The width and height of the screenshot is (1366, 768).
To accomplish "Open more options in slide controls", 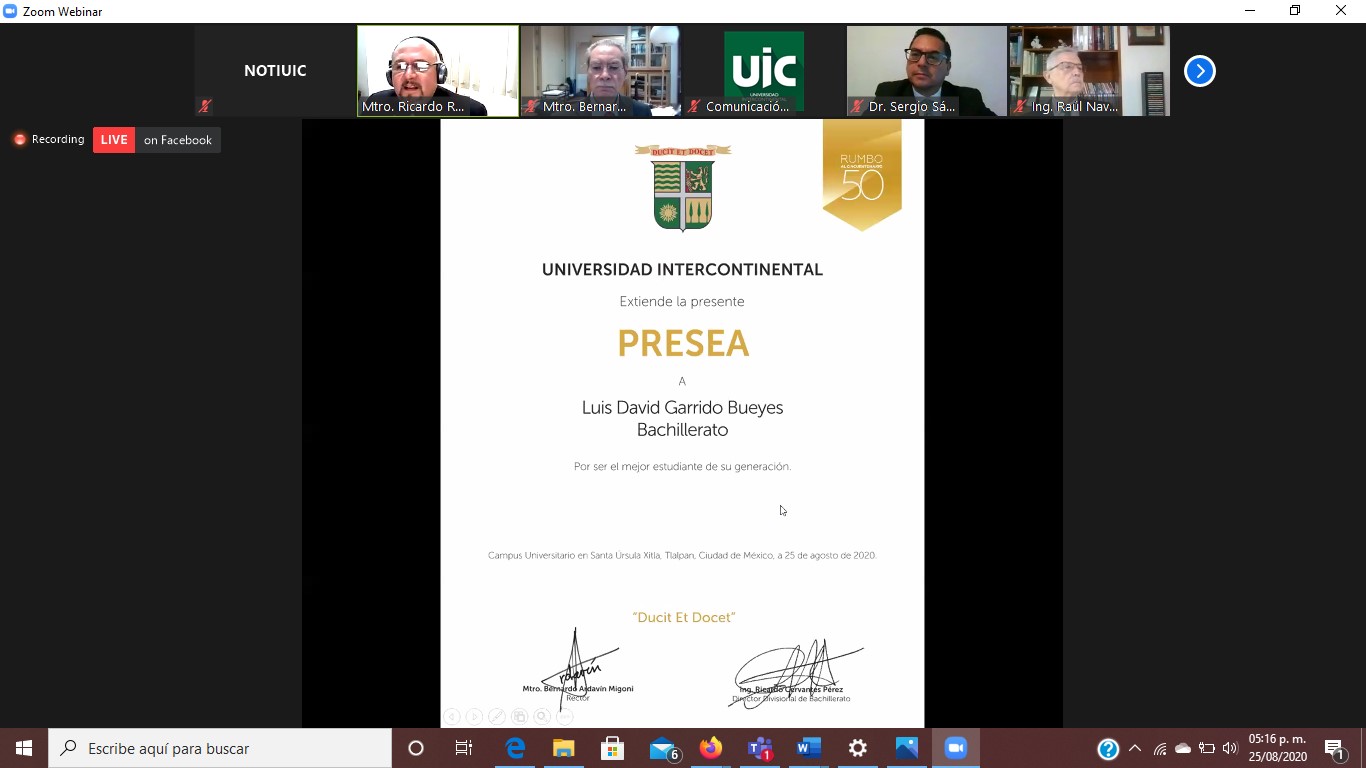I will coord(564,716).
